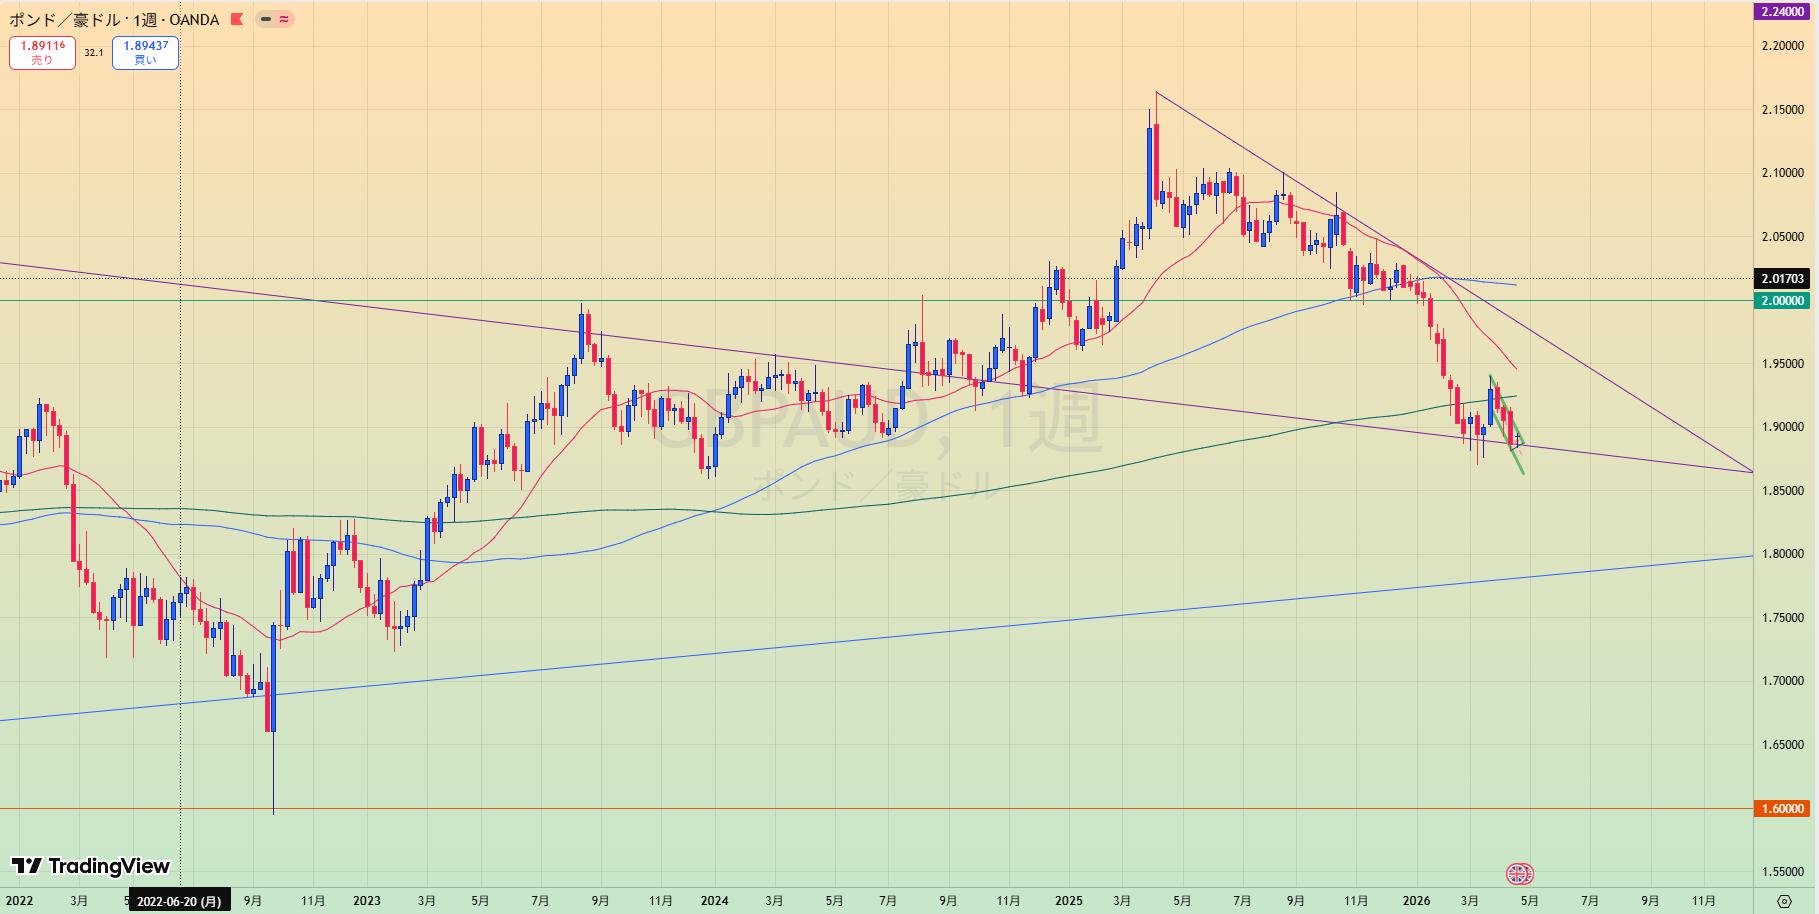This screenshot has width=1819, height=914.
Task: Open chart settings hexagon gear icon
Action: point(1784,901)
